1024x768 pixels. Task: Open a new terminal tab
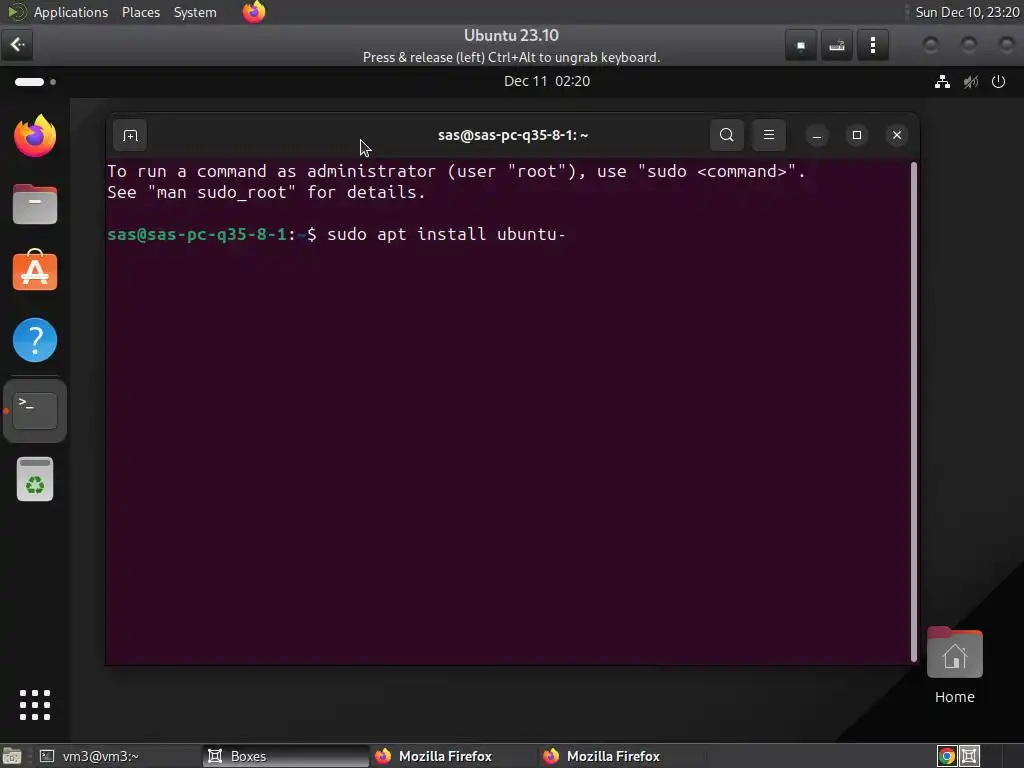point(130,135)
